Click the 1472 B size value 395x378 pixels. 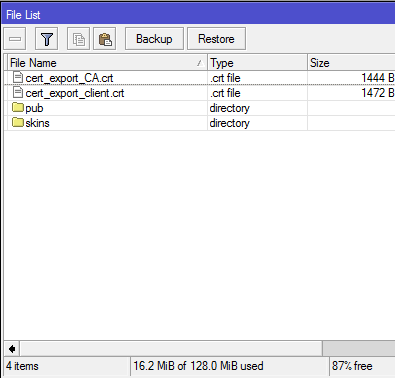pos(378,93)
